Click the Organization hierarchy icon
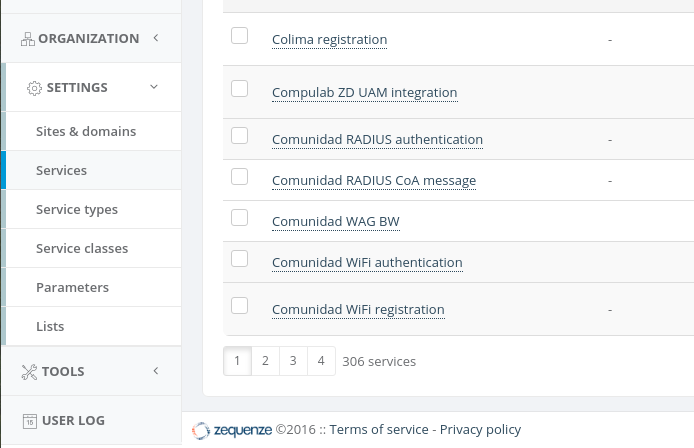Screen dimensions: 694x448 28,39
